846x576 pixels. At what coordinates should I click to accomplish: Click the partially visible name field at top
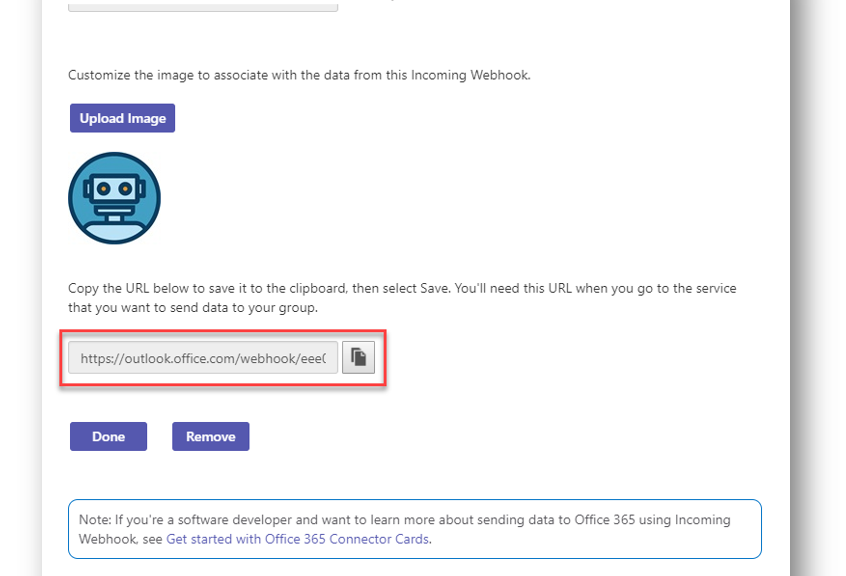coord(203,6)
